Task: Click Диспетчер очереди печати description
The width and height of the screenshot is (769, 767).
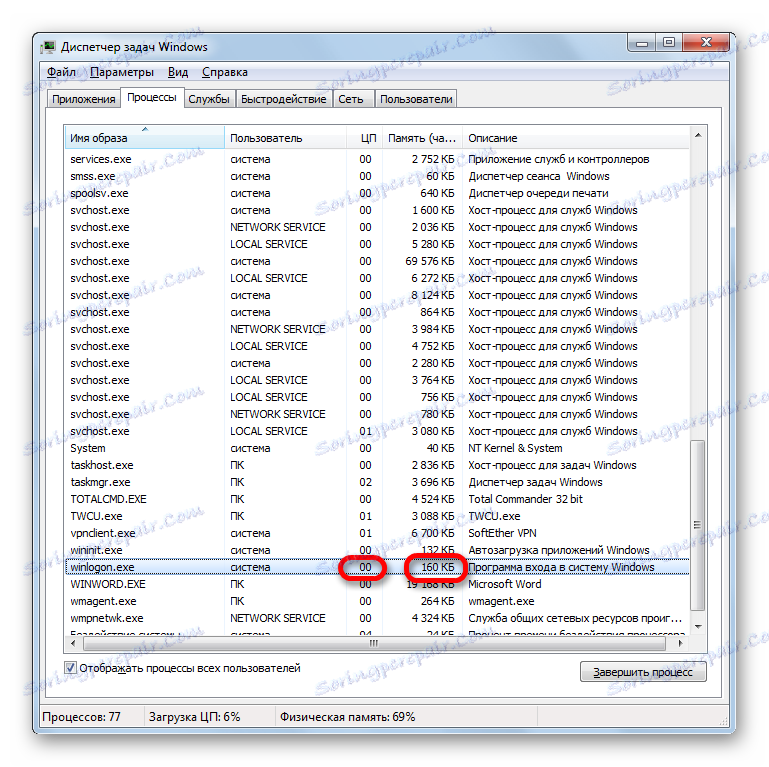Action: pyautogui.click(x=538, y=193)
